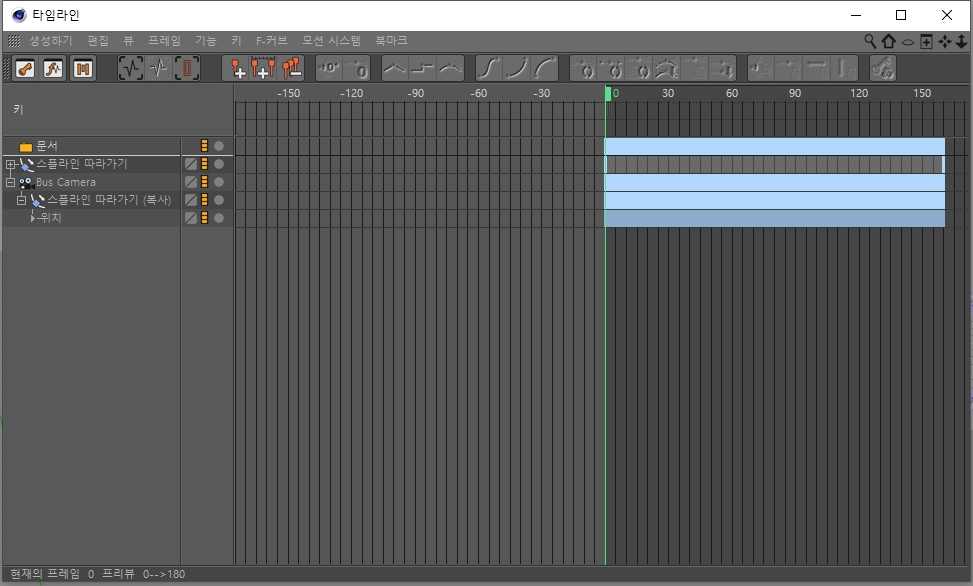Click the orange Frame Preview Range icon
973x586 pixels.
[187, 68]
